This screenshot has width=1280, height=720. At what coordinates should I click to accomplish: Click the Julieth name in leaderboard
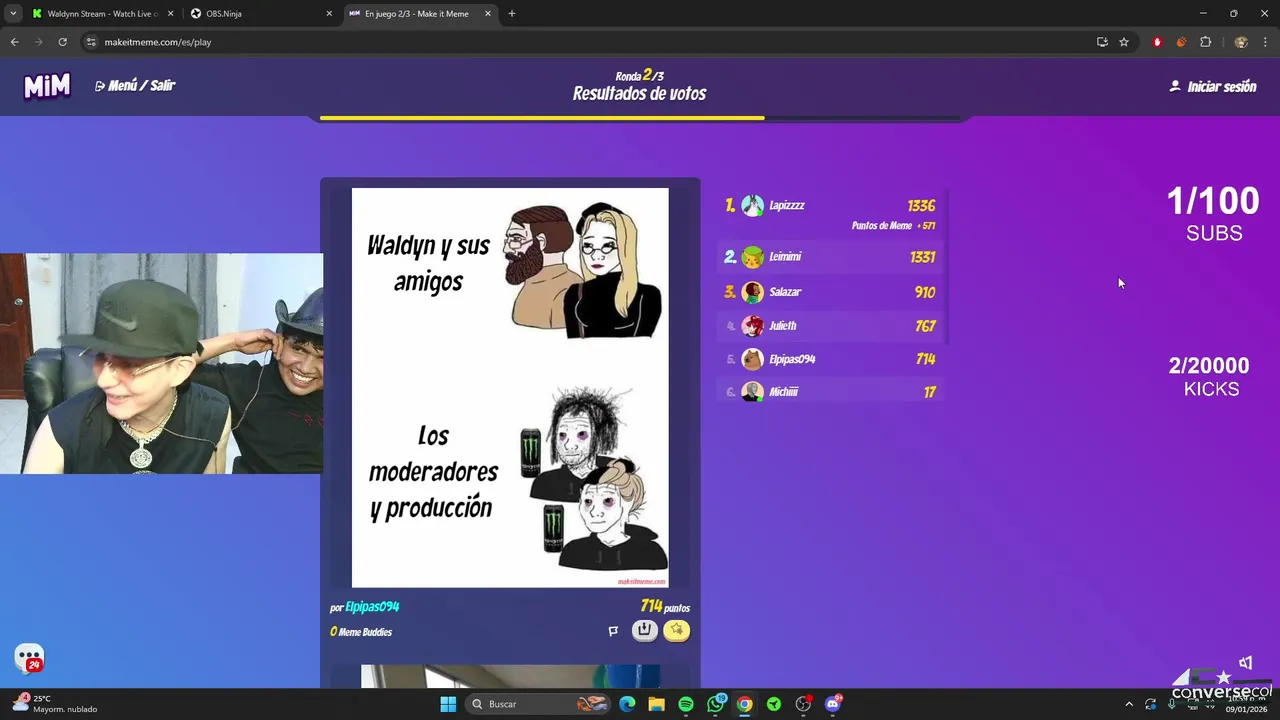[x=782, y=326]
